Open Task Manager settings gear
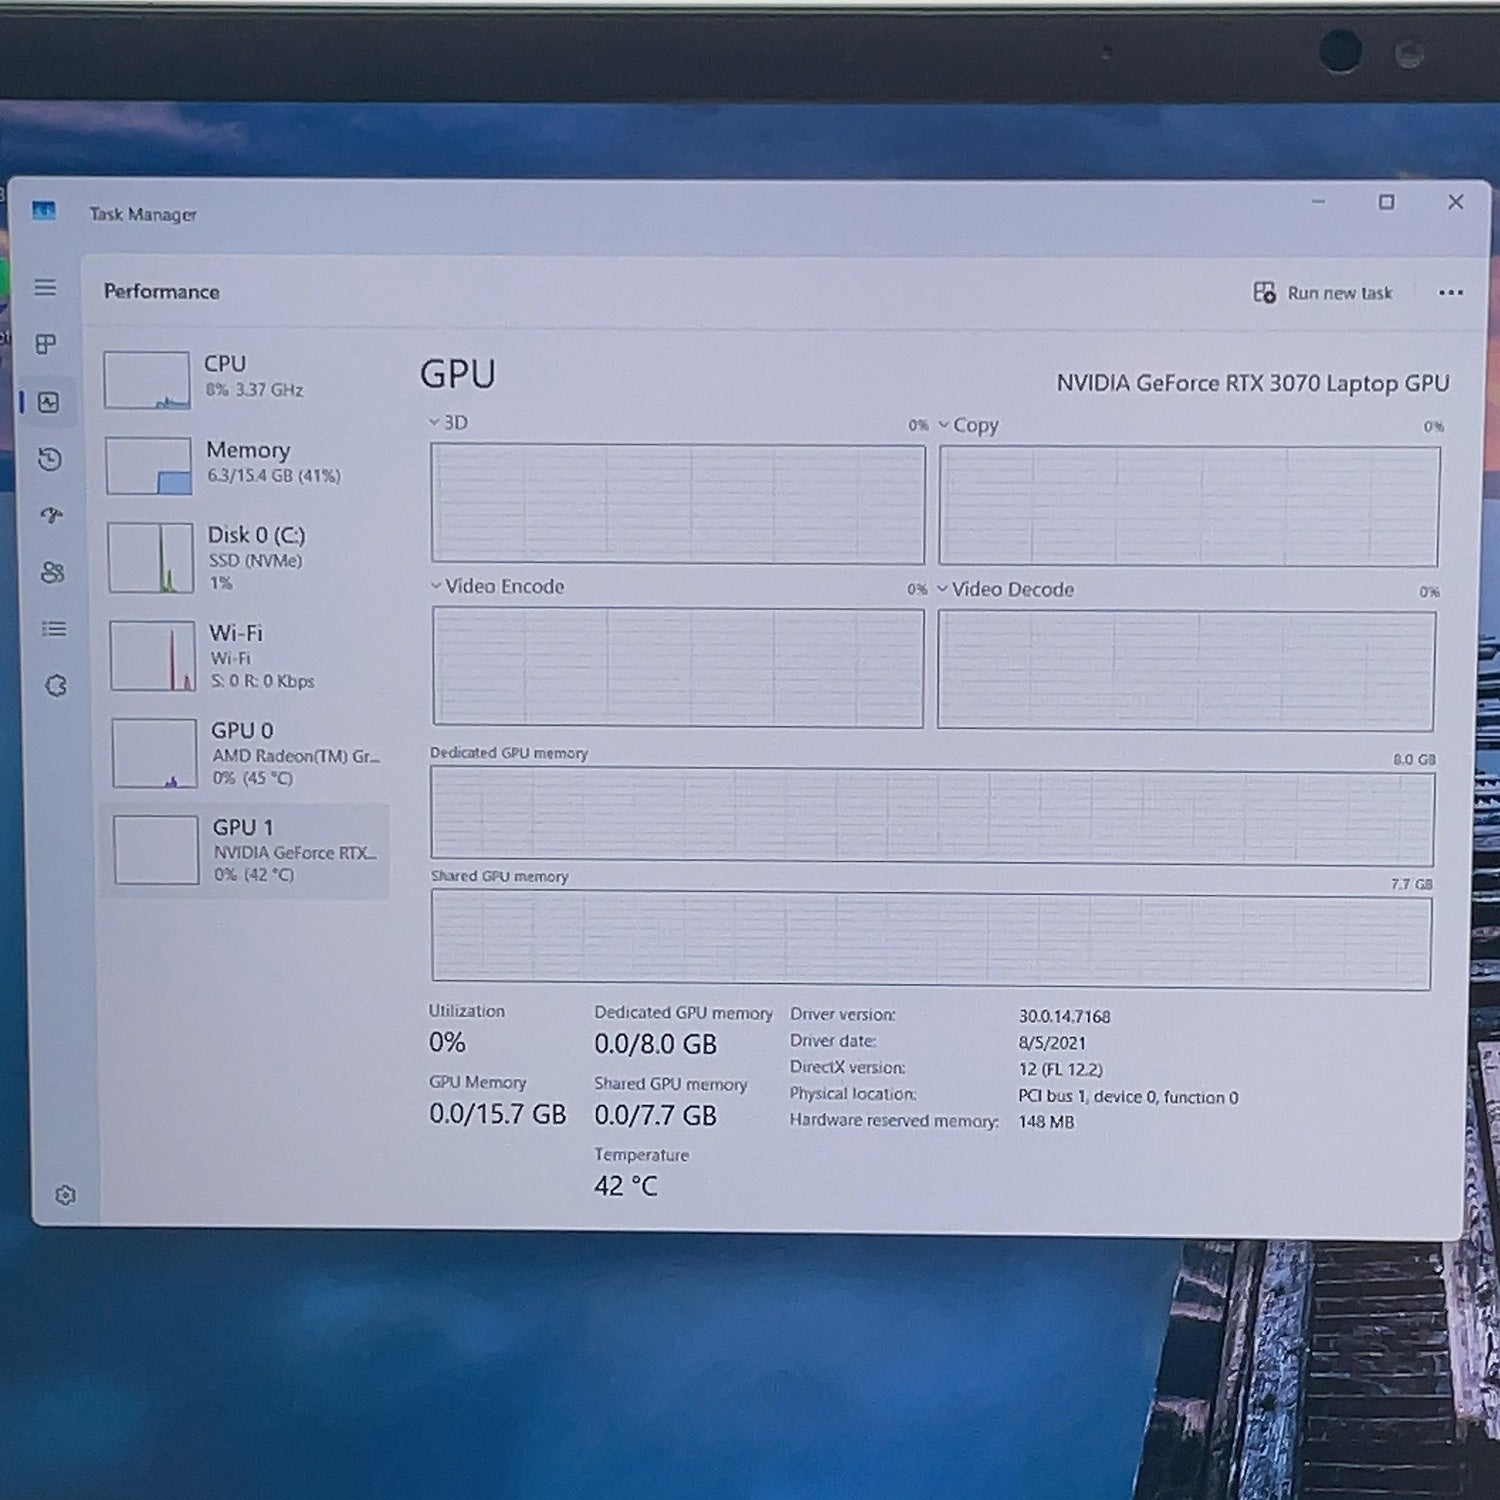1500x1500 pixels. [65, 1195]
